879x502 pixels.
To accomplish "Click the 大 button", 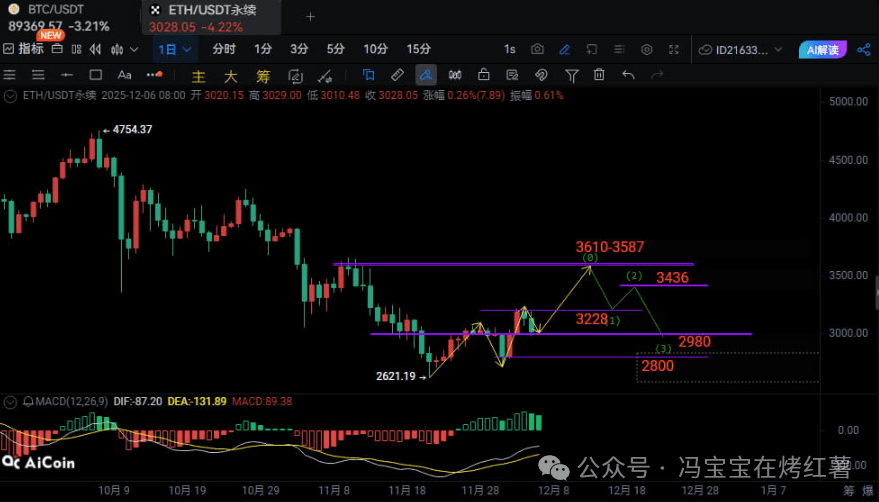I will coord(230,76).
